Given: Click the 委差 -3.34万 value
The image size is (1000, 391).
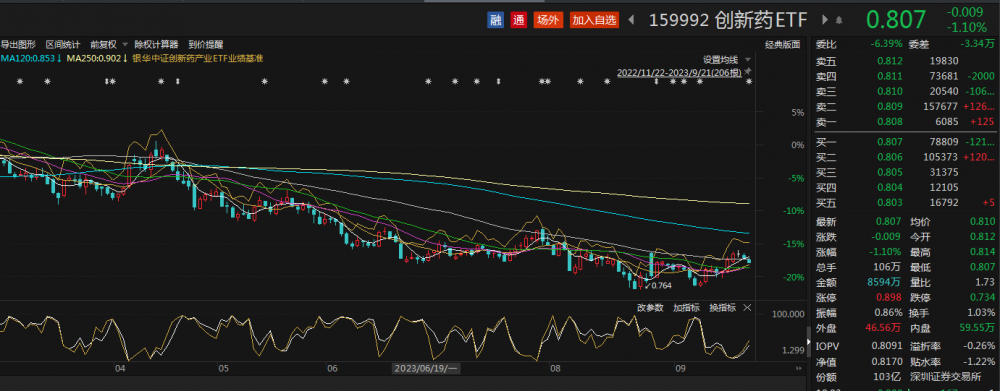Looking at the screenshot, I should [x=977, y=44].
